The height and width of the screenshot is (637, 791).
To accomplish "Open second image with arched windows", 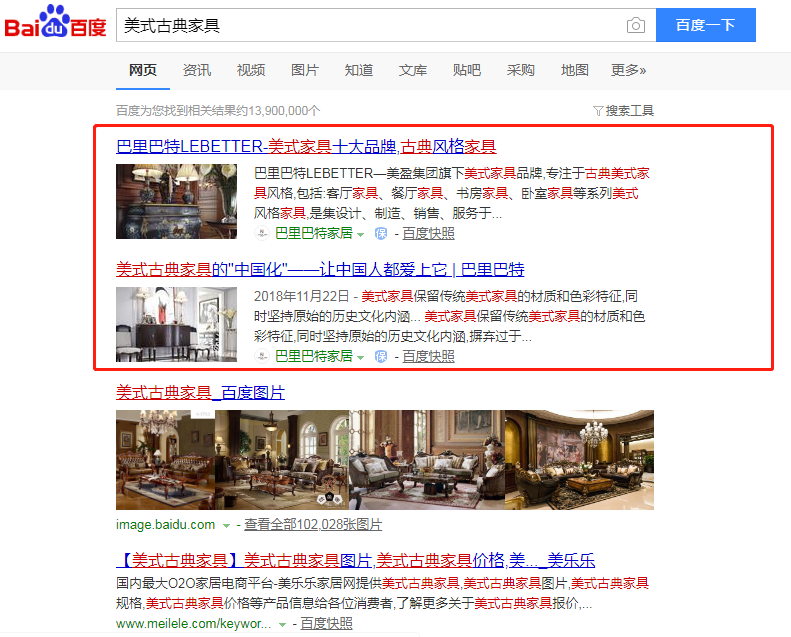I will coord(282,460).
